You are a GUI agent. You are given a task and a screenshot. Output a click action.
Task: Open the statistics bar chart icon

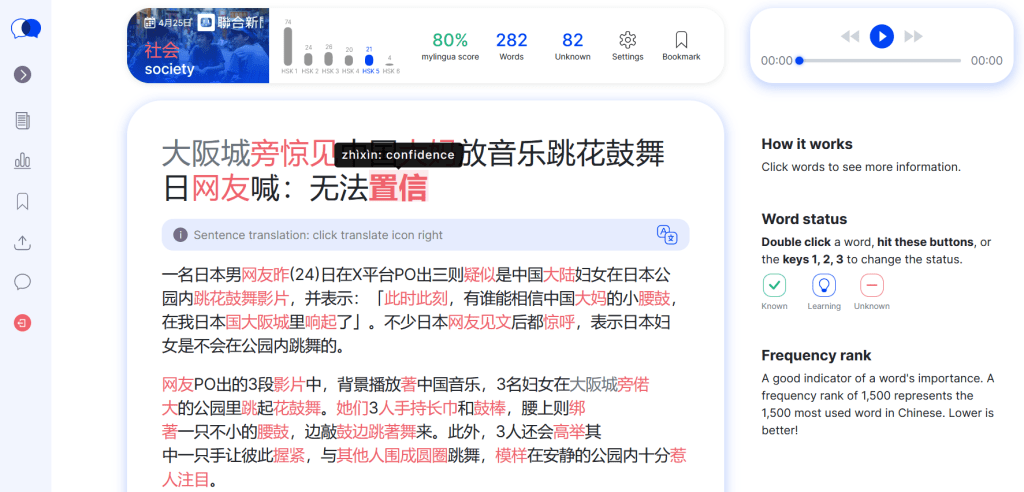22,161
